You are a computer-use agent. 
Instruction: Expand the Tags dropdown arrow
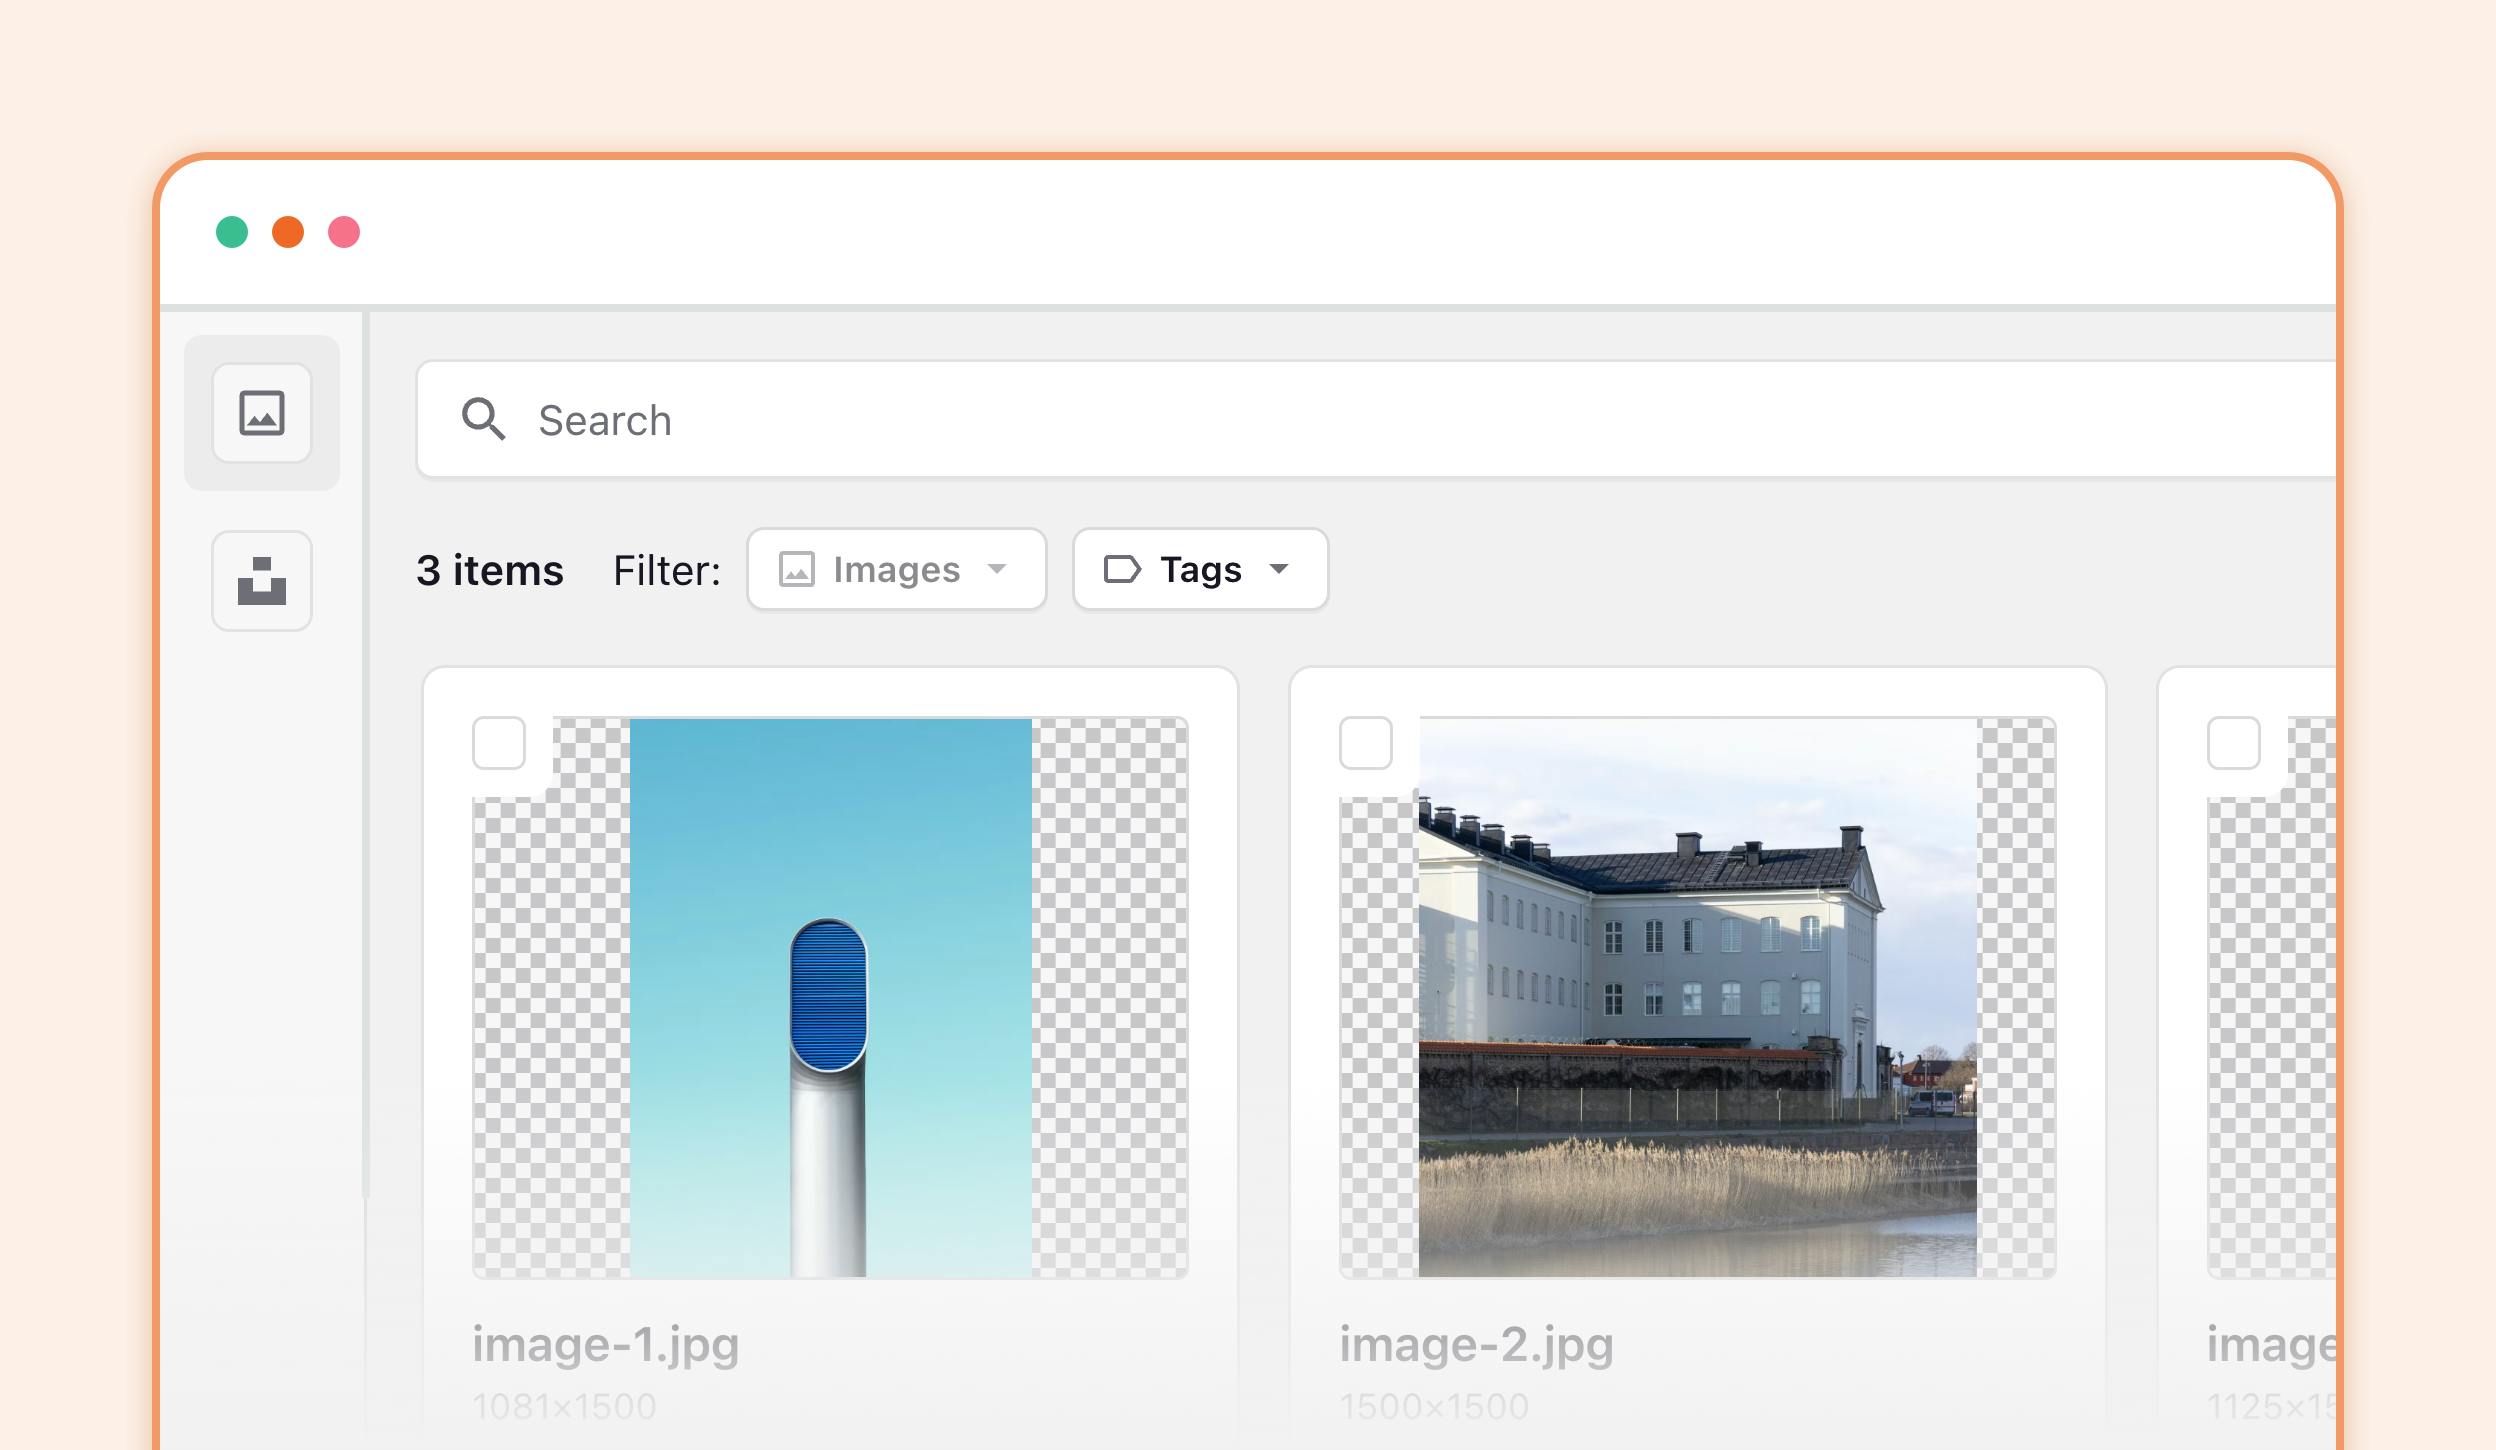pos(1278,569)
